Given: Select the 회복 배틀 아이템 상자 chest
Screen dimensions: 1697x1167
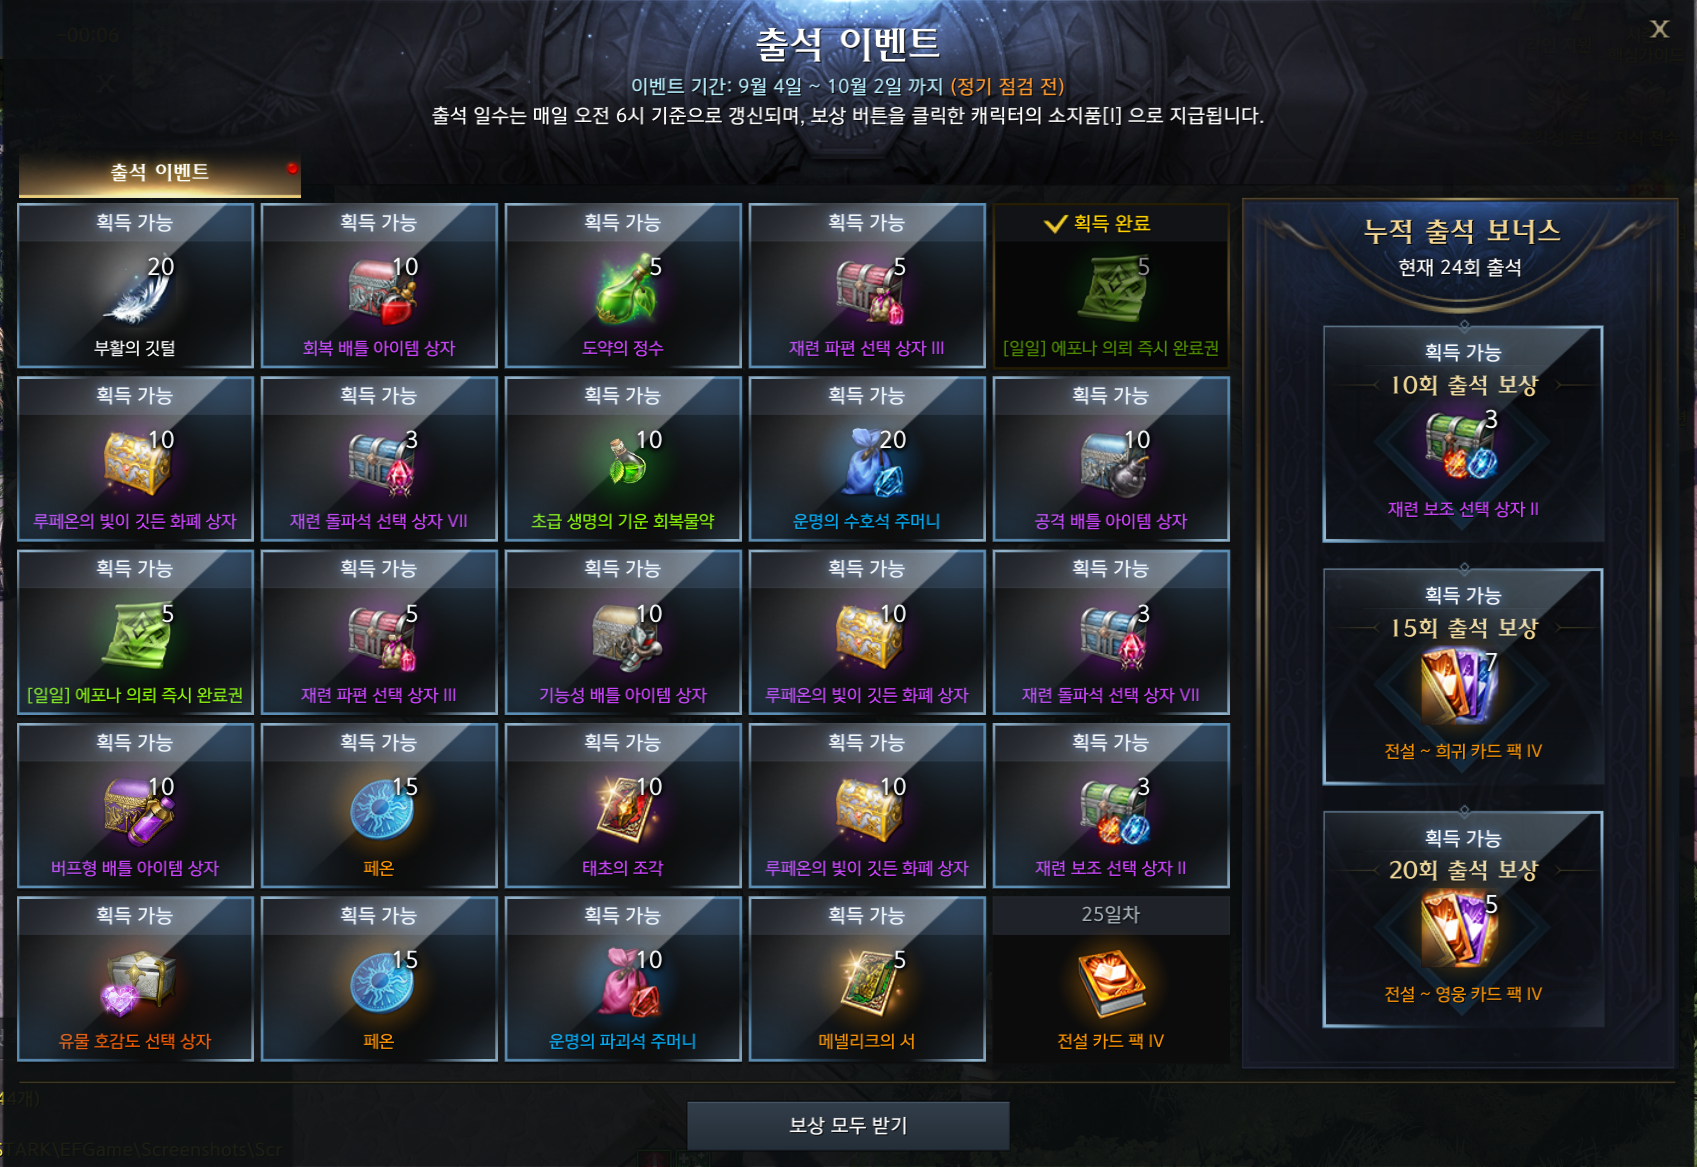Looking at the screenshot, I should click(379, 286).
